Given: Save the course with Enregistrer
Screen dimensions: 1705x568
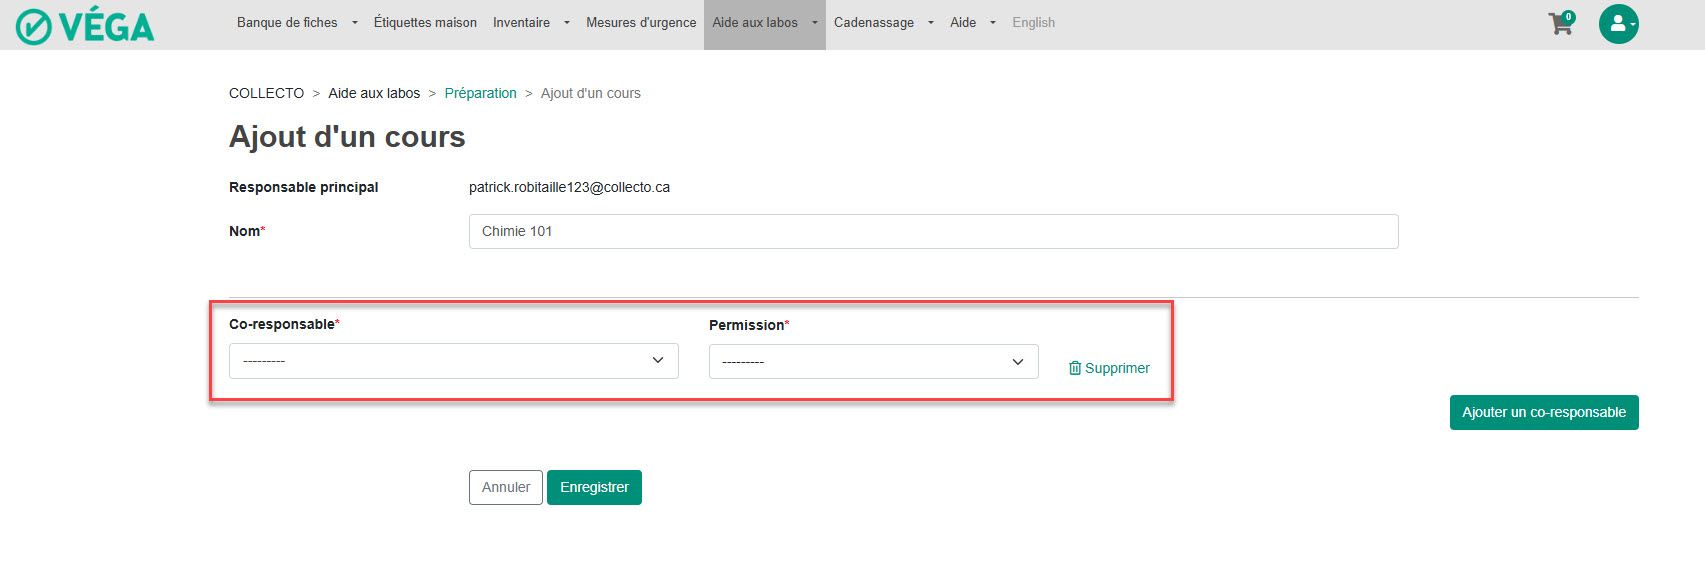Looking at the screenshot, I should click(594, 488).
